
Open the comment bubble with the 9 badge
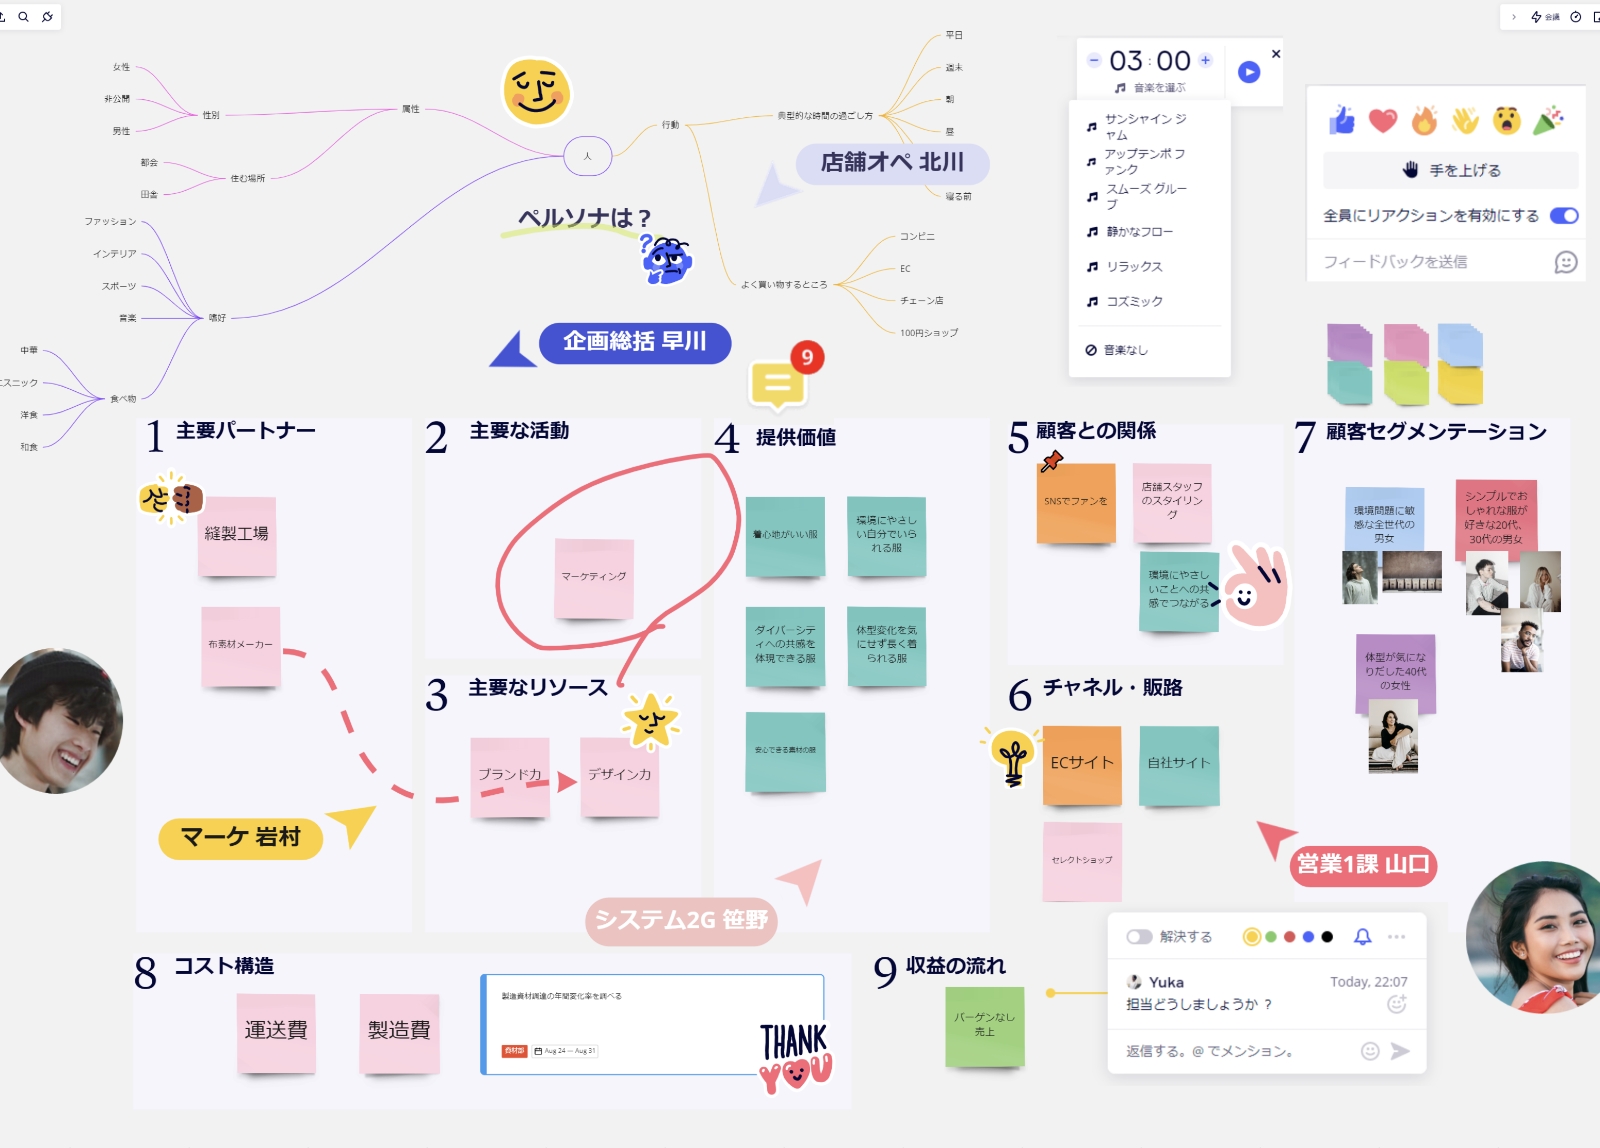(x=778, y=385)
